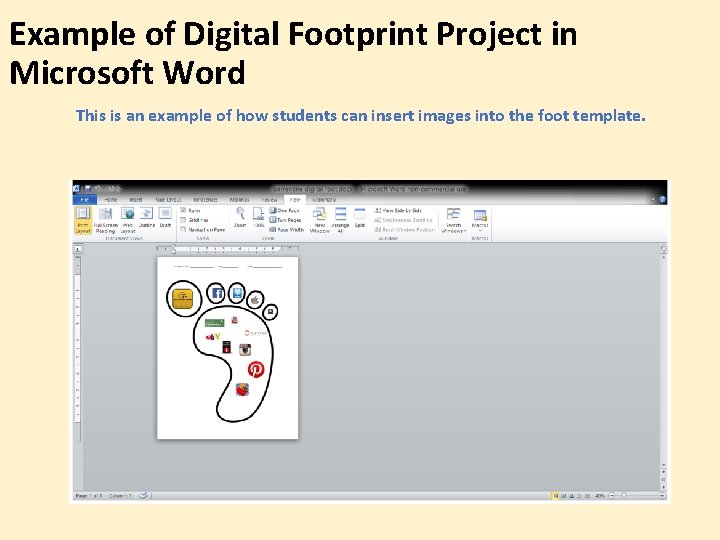Image resolution: width=720 pixels, height=540 pixels.
Task: Open the References ribbon tab
Action: point(205,200)
